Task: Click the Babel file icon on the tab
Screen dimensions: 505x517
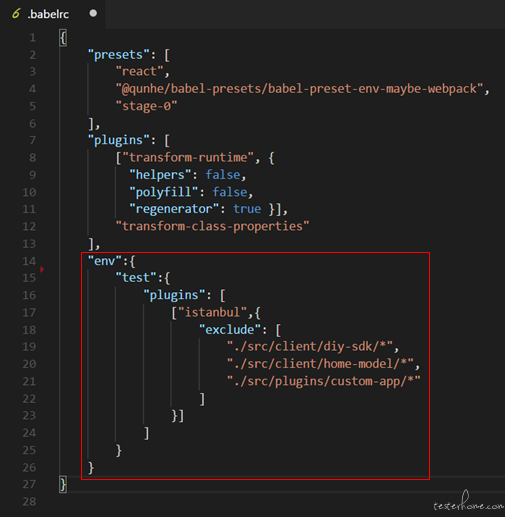Action: click(16, 14)
